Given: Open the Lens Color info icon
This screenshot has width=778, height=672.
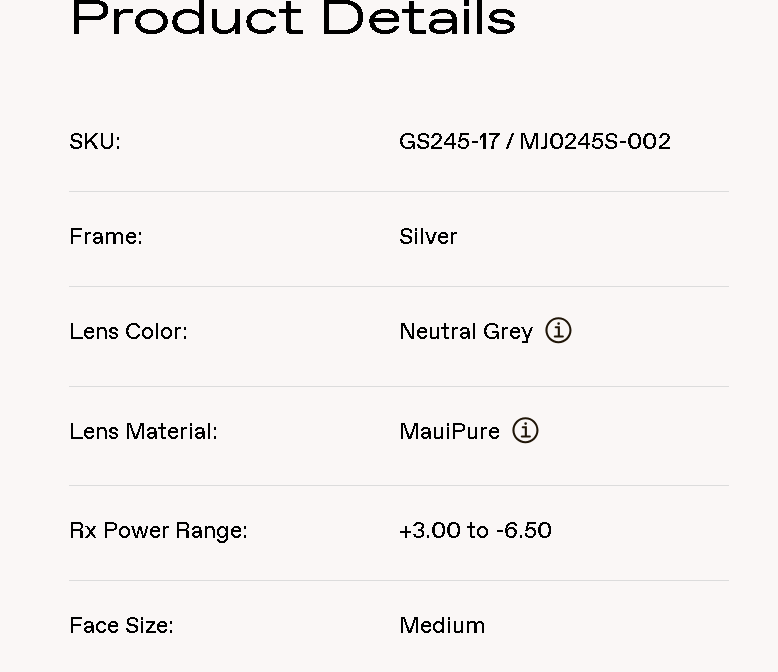Looking at the screenshot, I should (558, 331).
